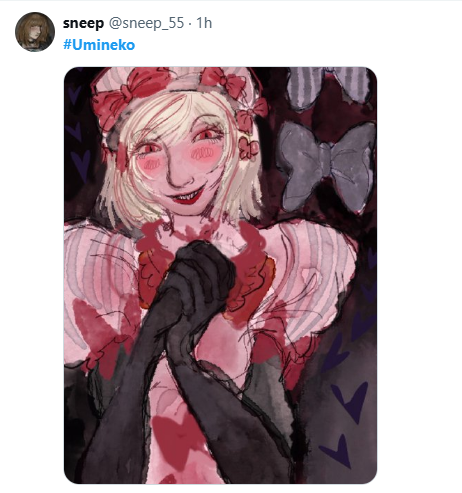Click the small red bow earring
The height and width of the screenshot is (493, 462).
249,149
